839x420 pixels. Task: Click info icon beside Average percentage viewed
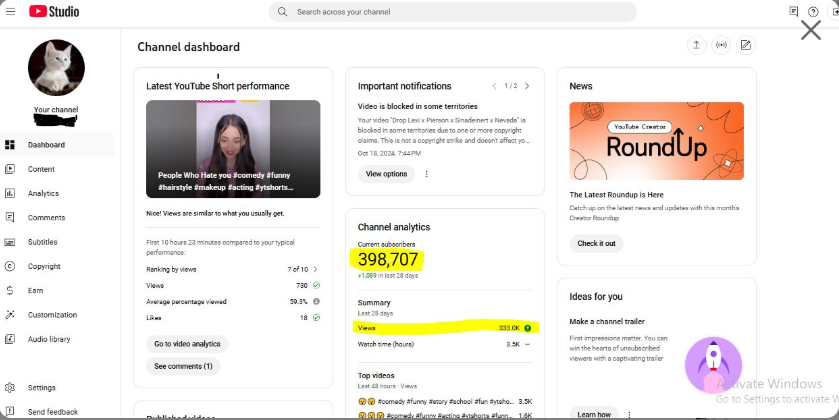[316, 301]
